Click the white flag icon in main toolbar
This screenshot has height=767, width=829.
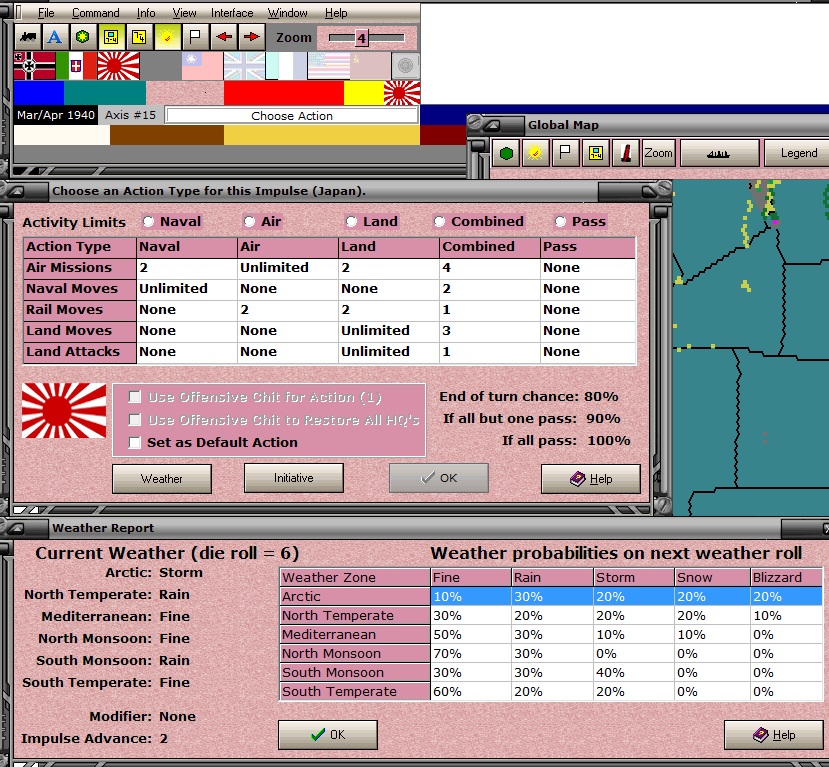(x=195, y=37)
